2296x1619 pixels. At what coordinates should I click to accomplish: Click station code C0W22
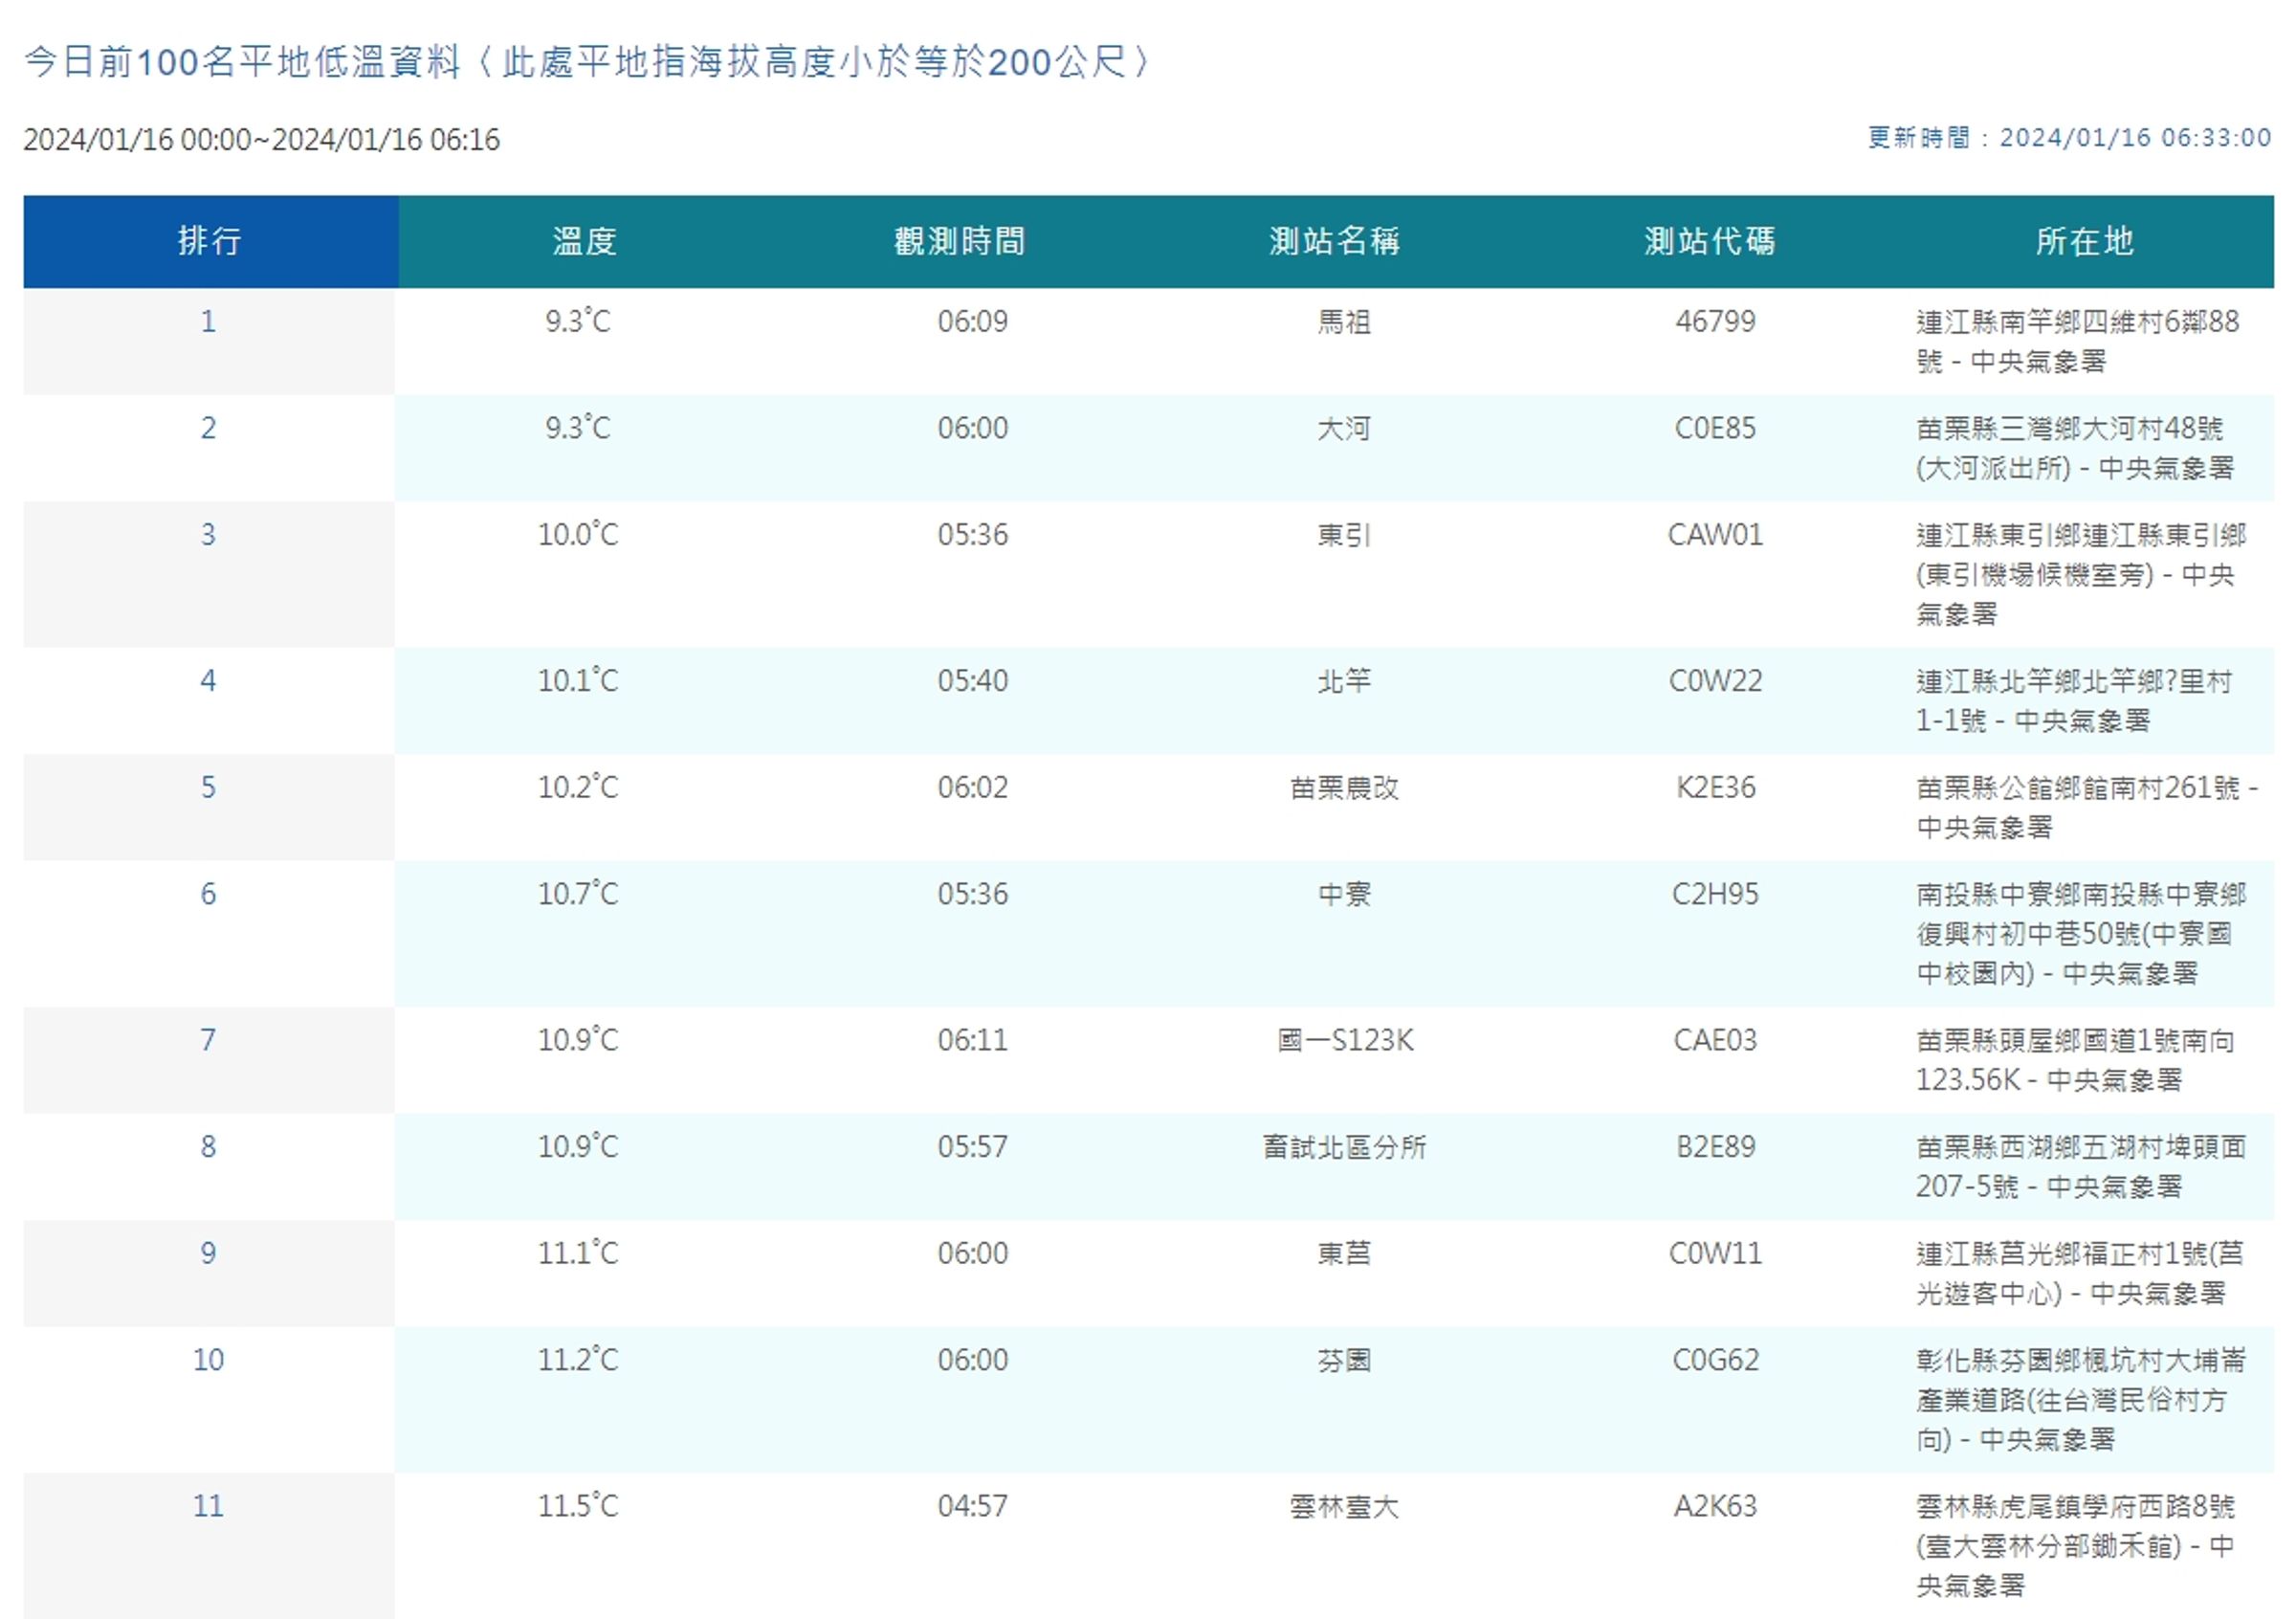pos(1716,682)
